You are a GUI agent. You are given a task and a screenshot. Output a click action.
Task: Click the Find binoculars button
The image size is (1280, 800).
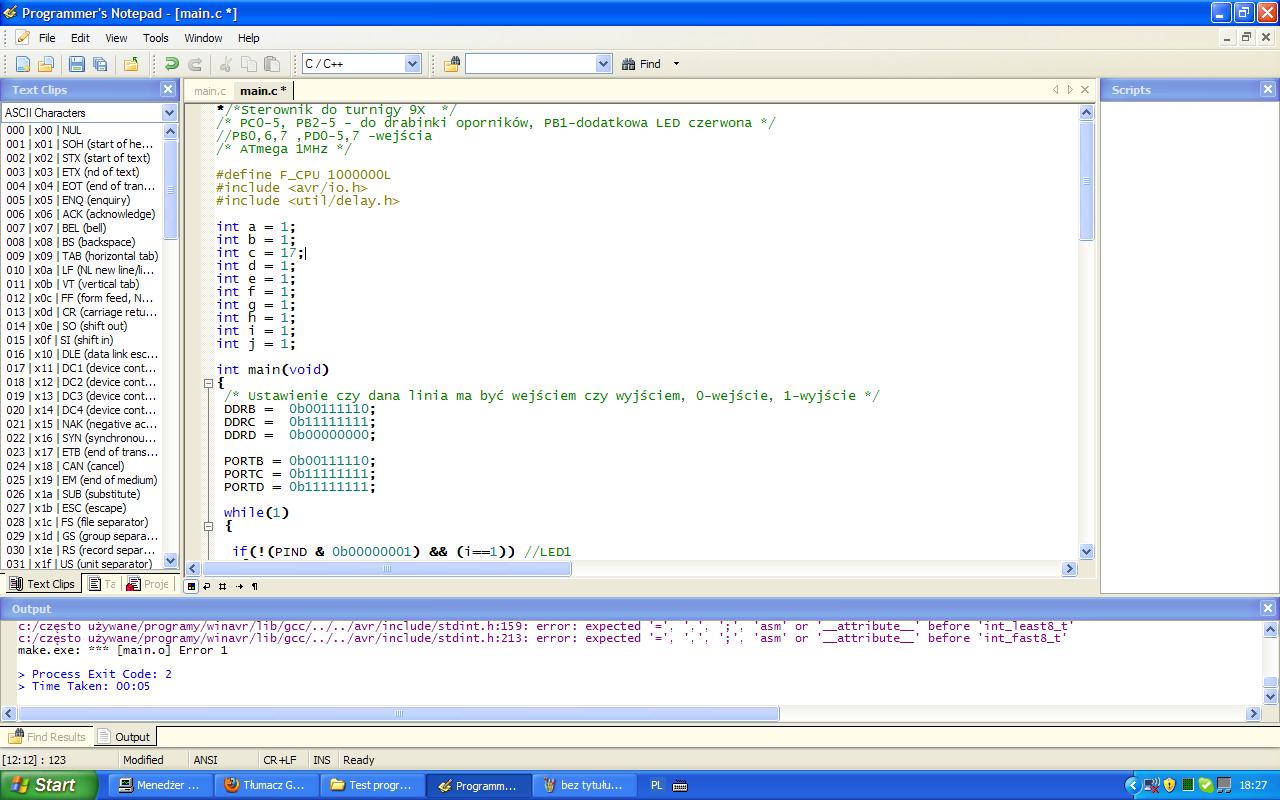pos(642,64)
